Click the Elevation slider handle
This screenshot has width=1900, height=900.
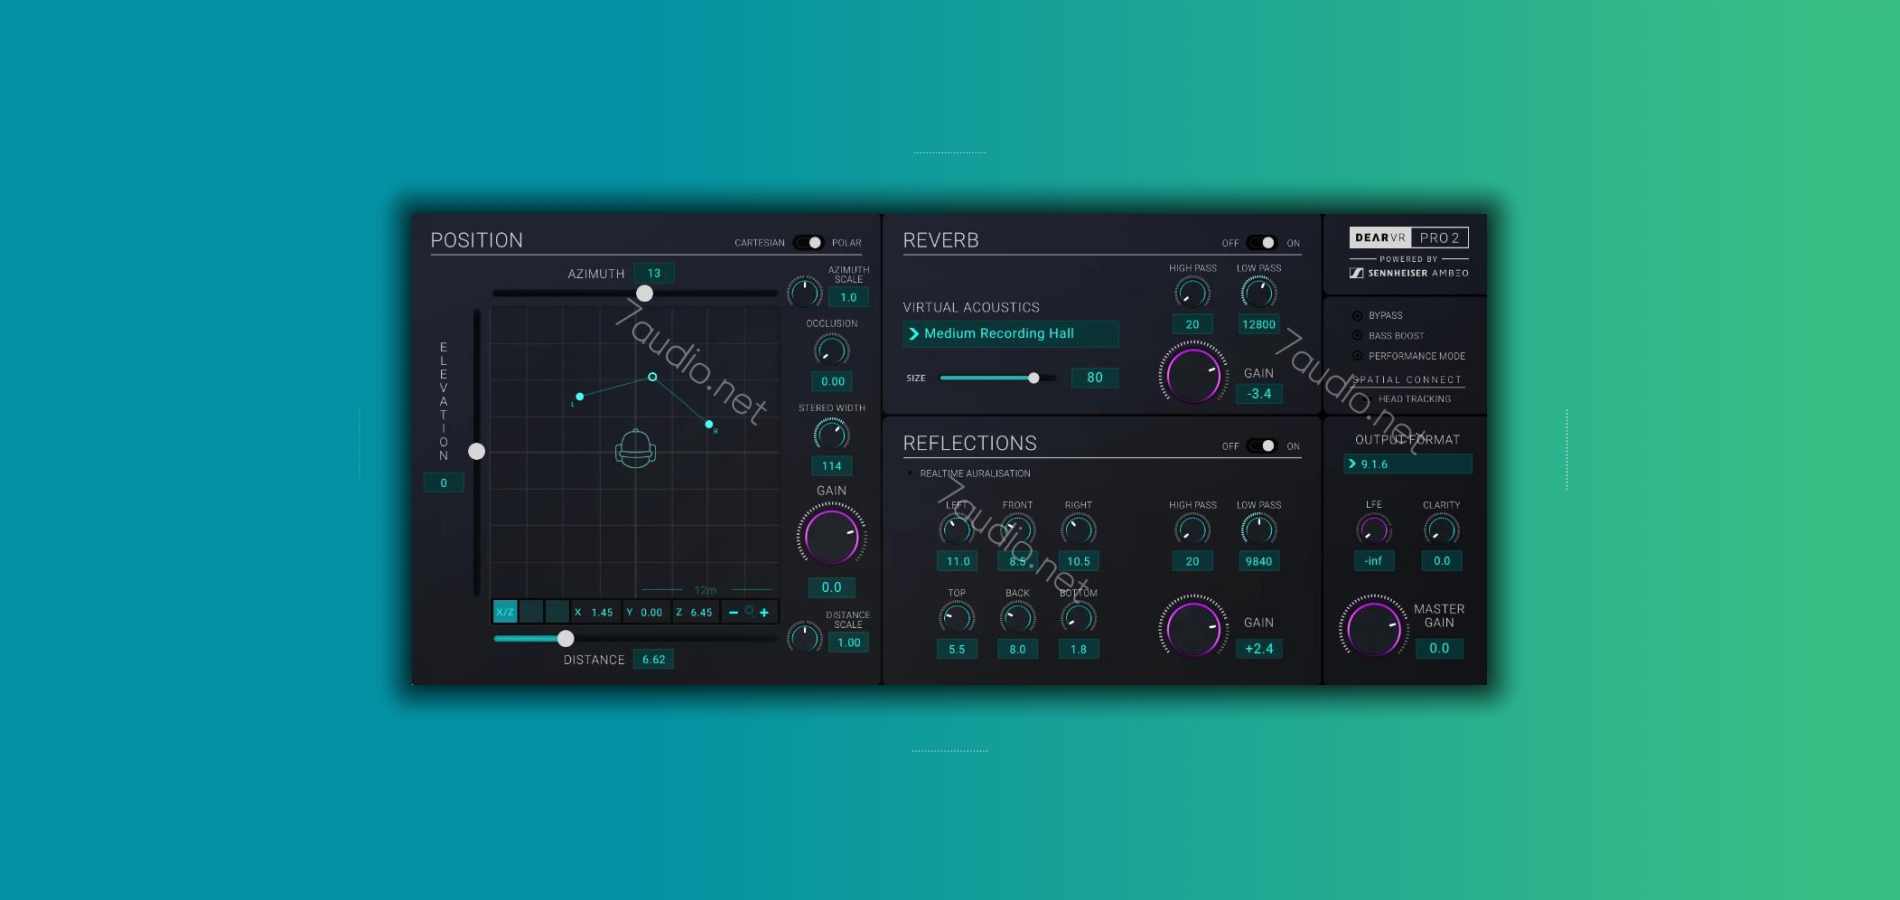click(477, 451)
